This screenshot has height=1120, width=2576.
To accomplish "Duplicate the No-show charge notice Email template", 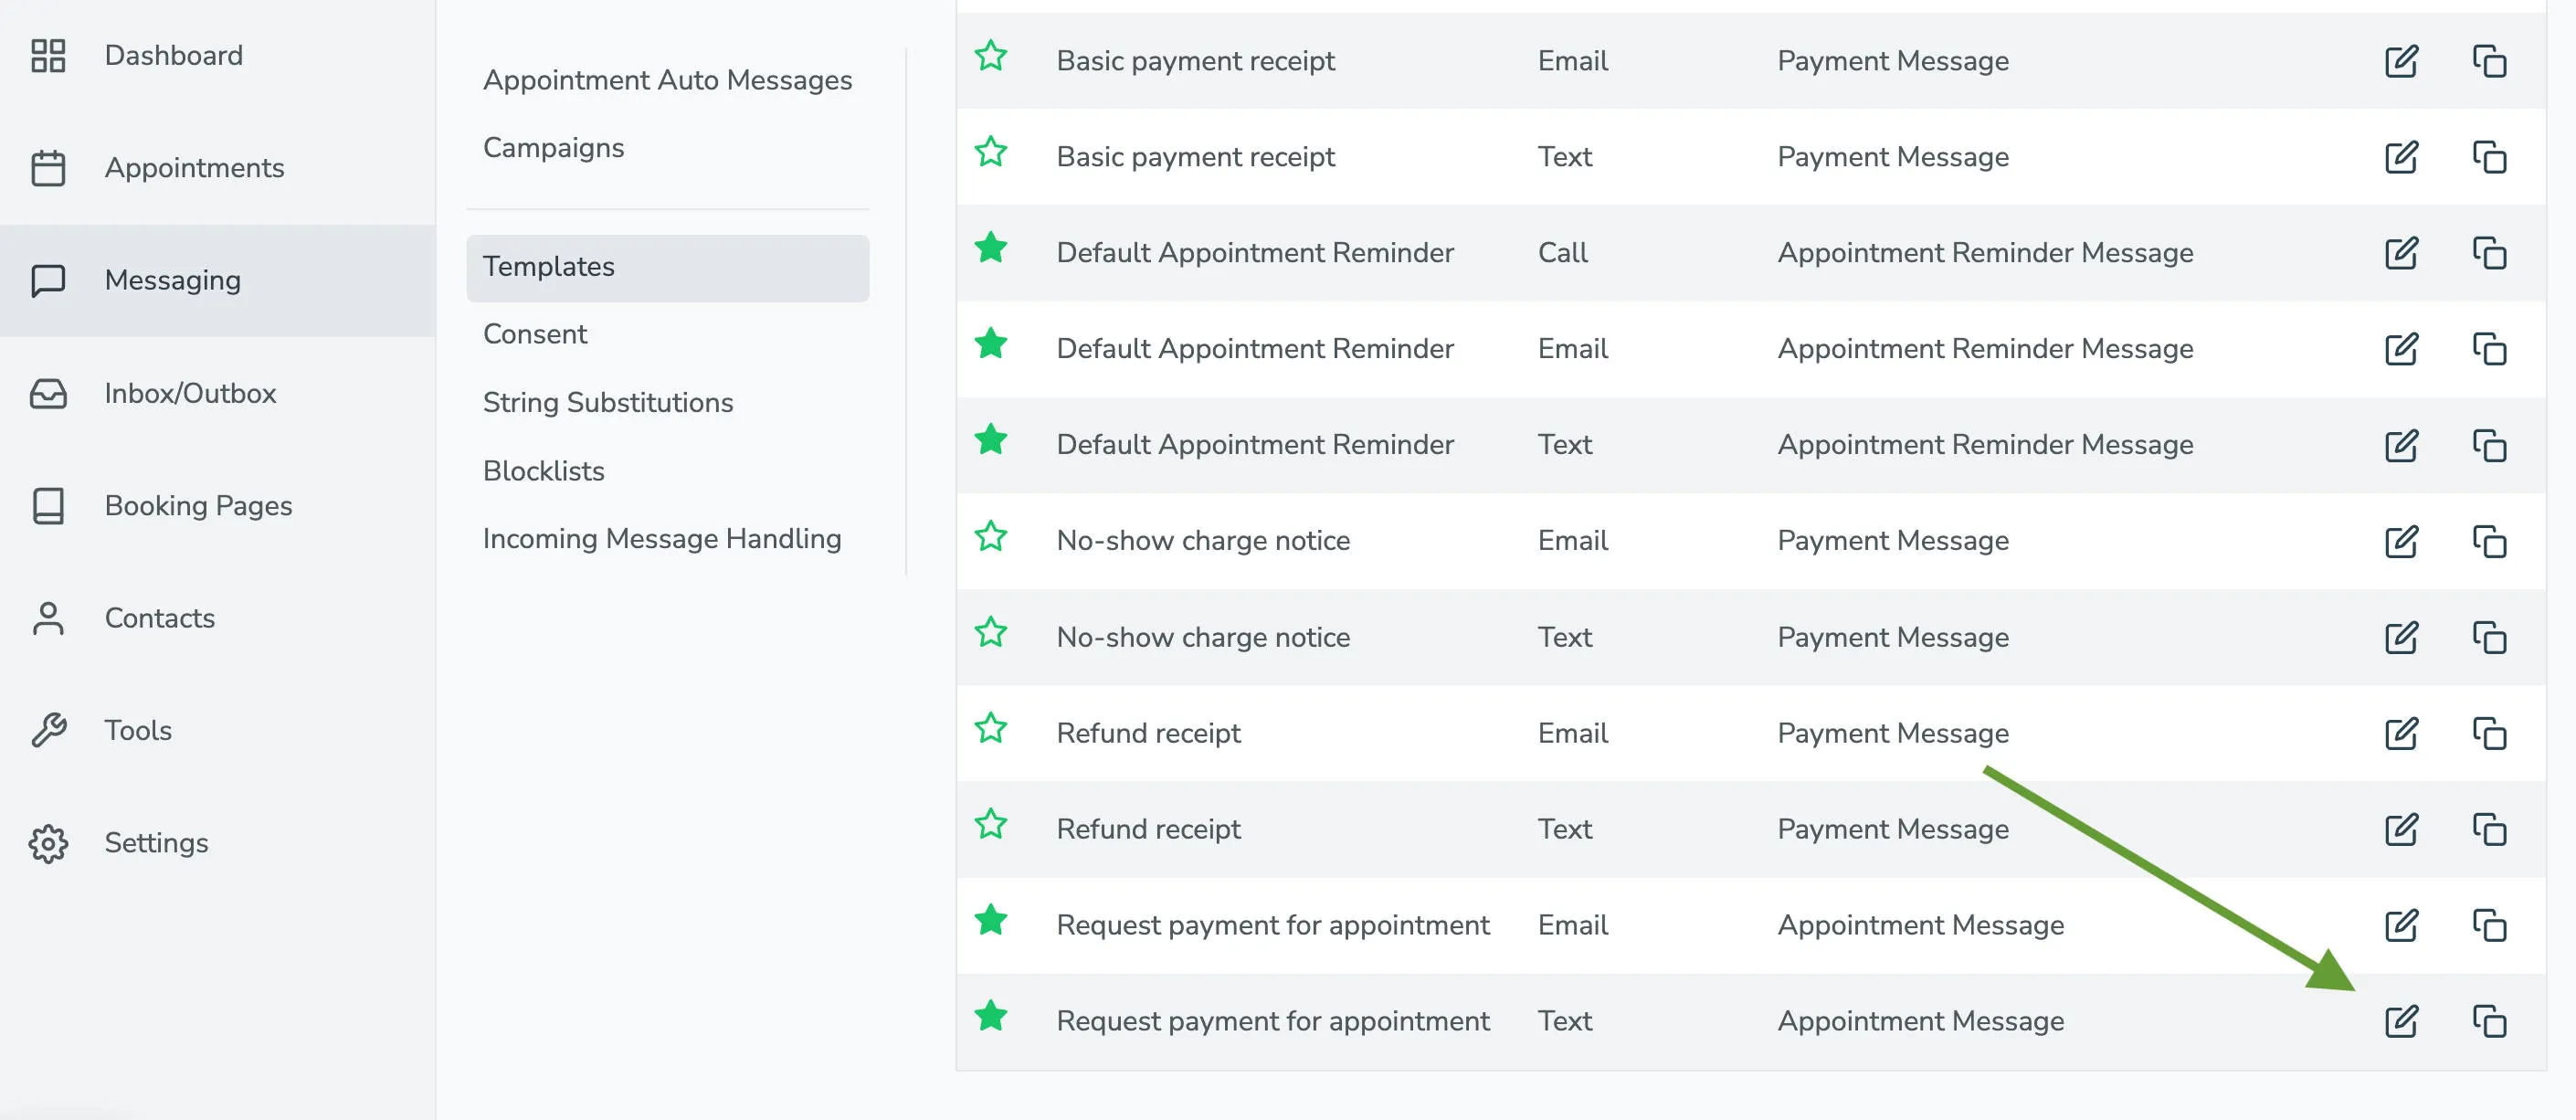I will 2491,541.
